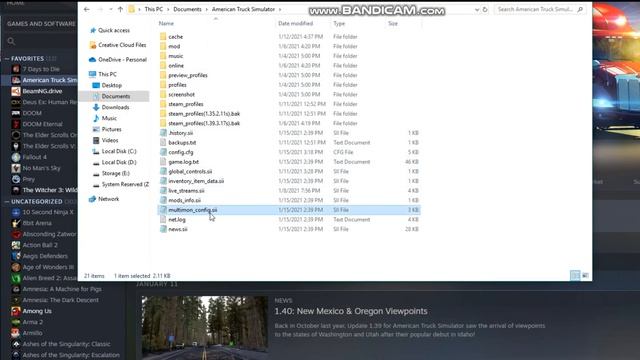
Task: Click the Up one level arrow
Action: pyautogui.click(x=120, y=9)
